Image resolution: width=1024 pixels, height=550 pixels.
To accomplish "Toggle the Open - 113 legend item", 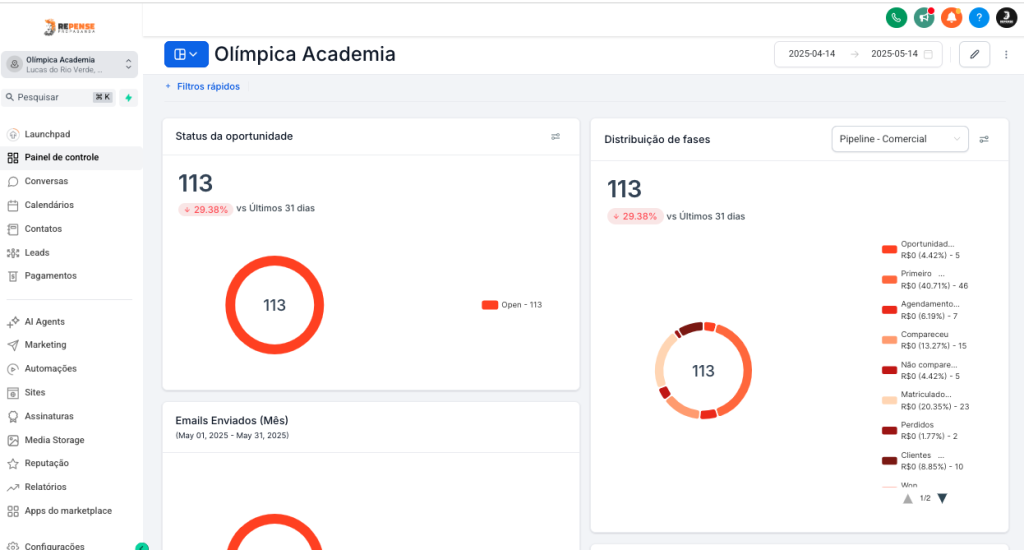I will tap(512, 305).
